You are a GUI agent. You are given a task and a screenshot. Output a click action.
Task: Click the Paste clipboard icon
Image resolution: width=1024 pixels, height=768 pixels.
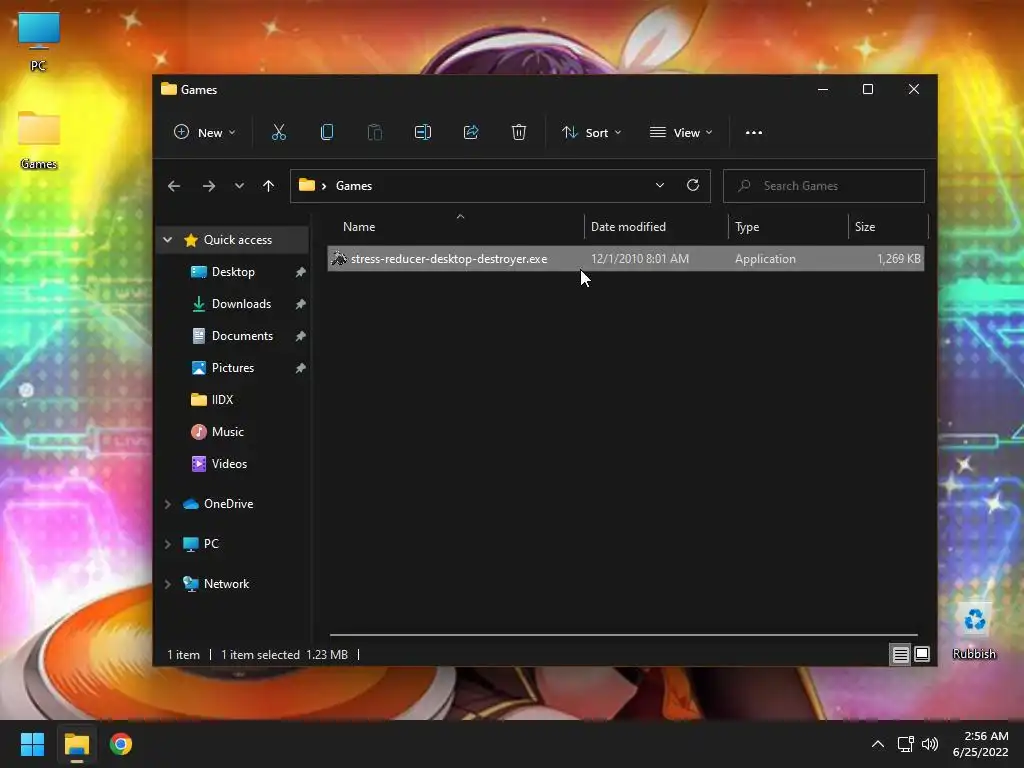coord(375,133)
